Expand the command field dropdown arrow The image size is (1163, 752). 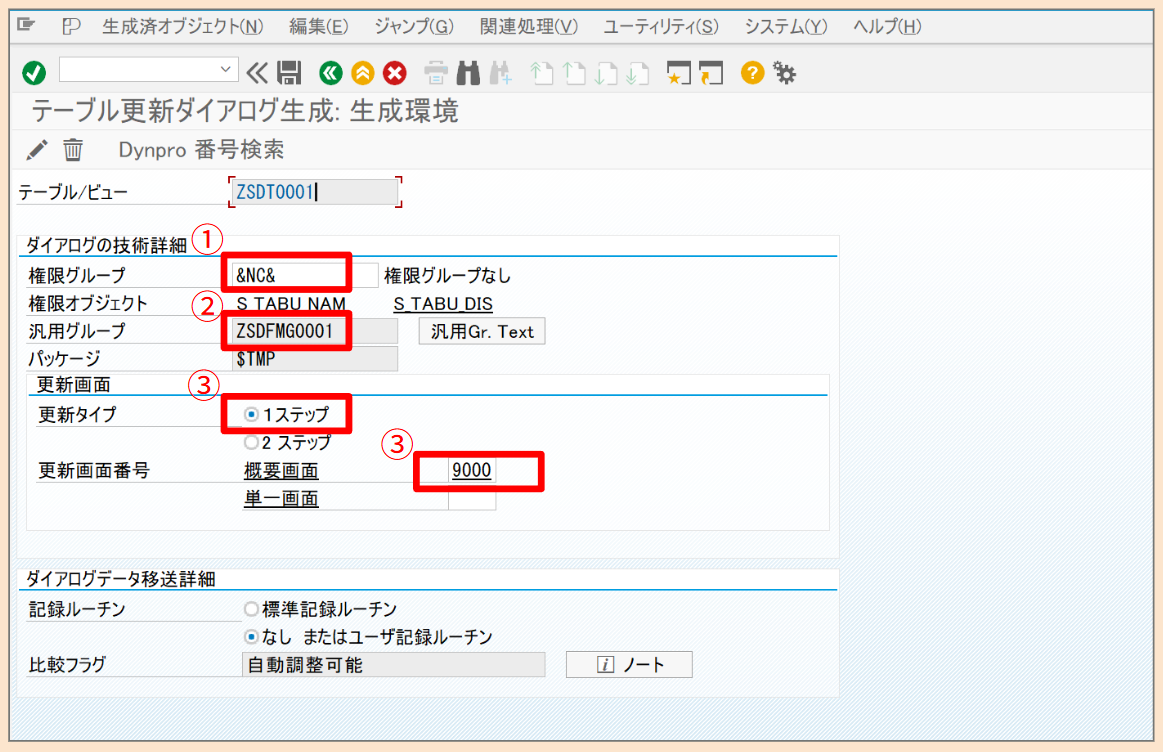(226, 71)
